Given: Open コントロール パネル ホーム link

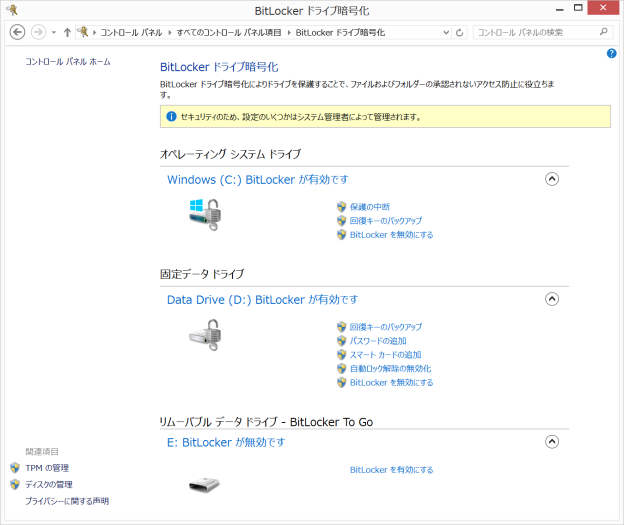Looking at the screenshot, I should pos(68,62).
